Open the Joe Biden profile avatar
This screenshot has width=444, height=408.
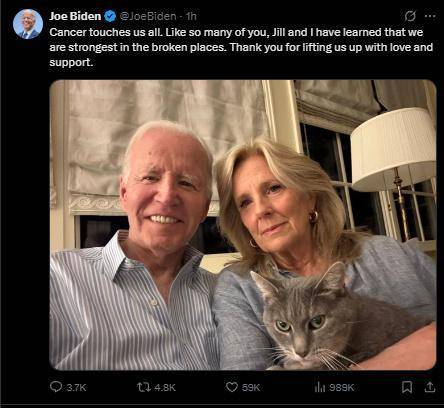coord(28,24)
